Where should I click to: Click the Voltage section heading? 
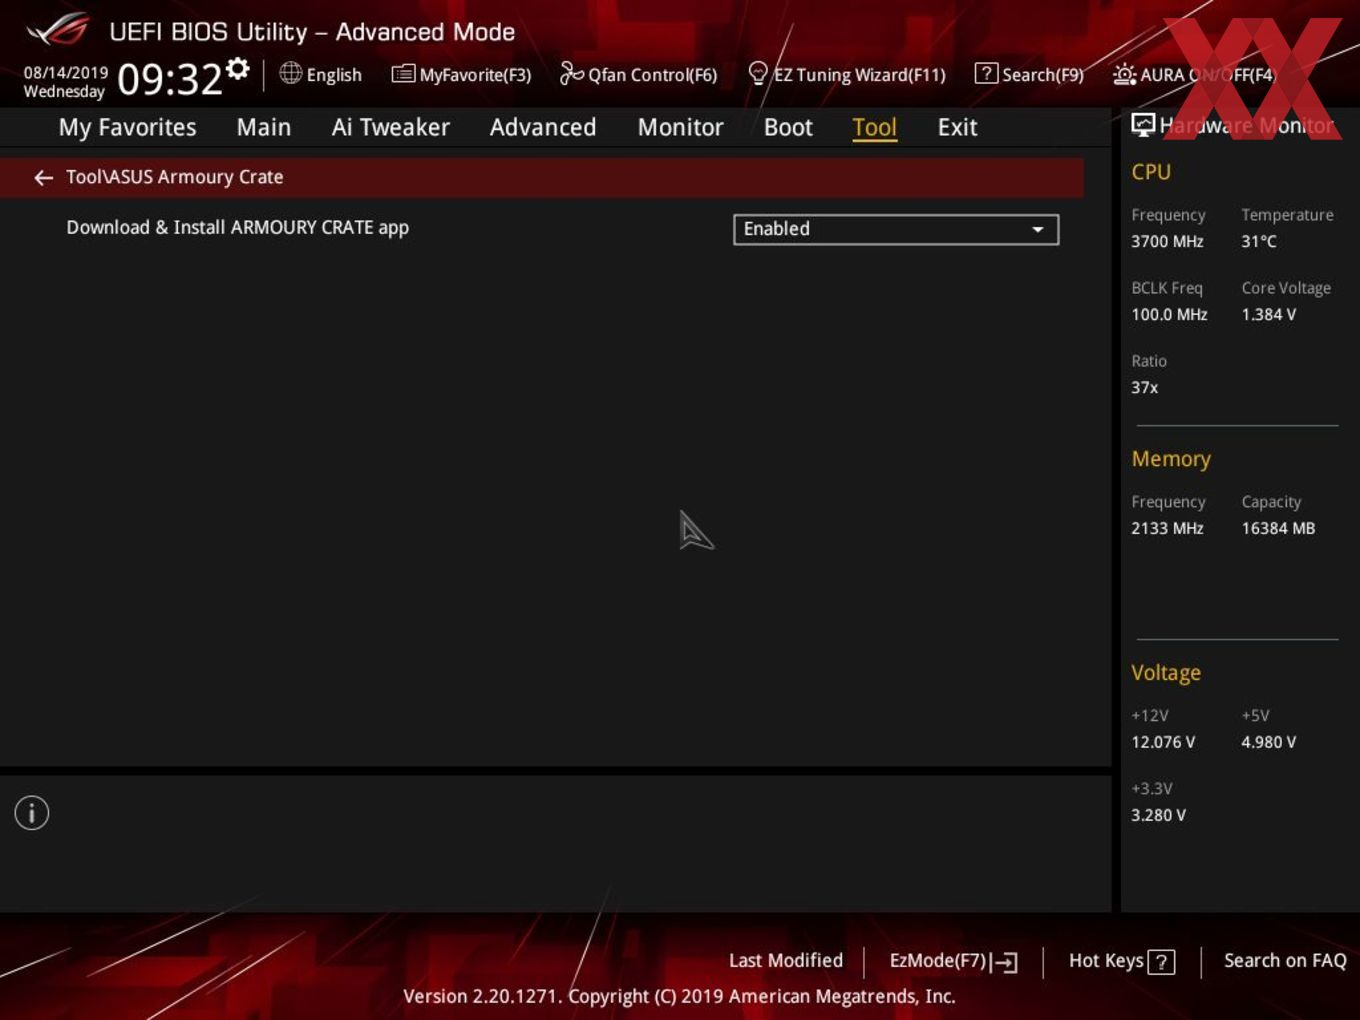tap(1166, 673)
